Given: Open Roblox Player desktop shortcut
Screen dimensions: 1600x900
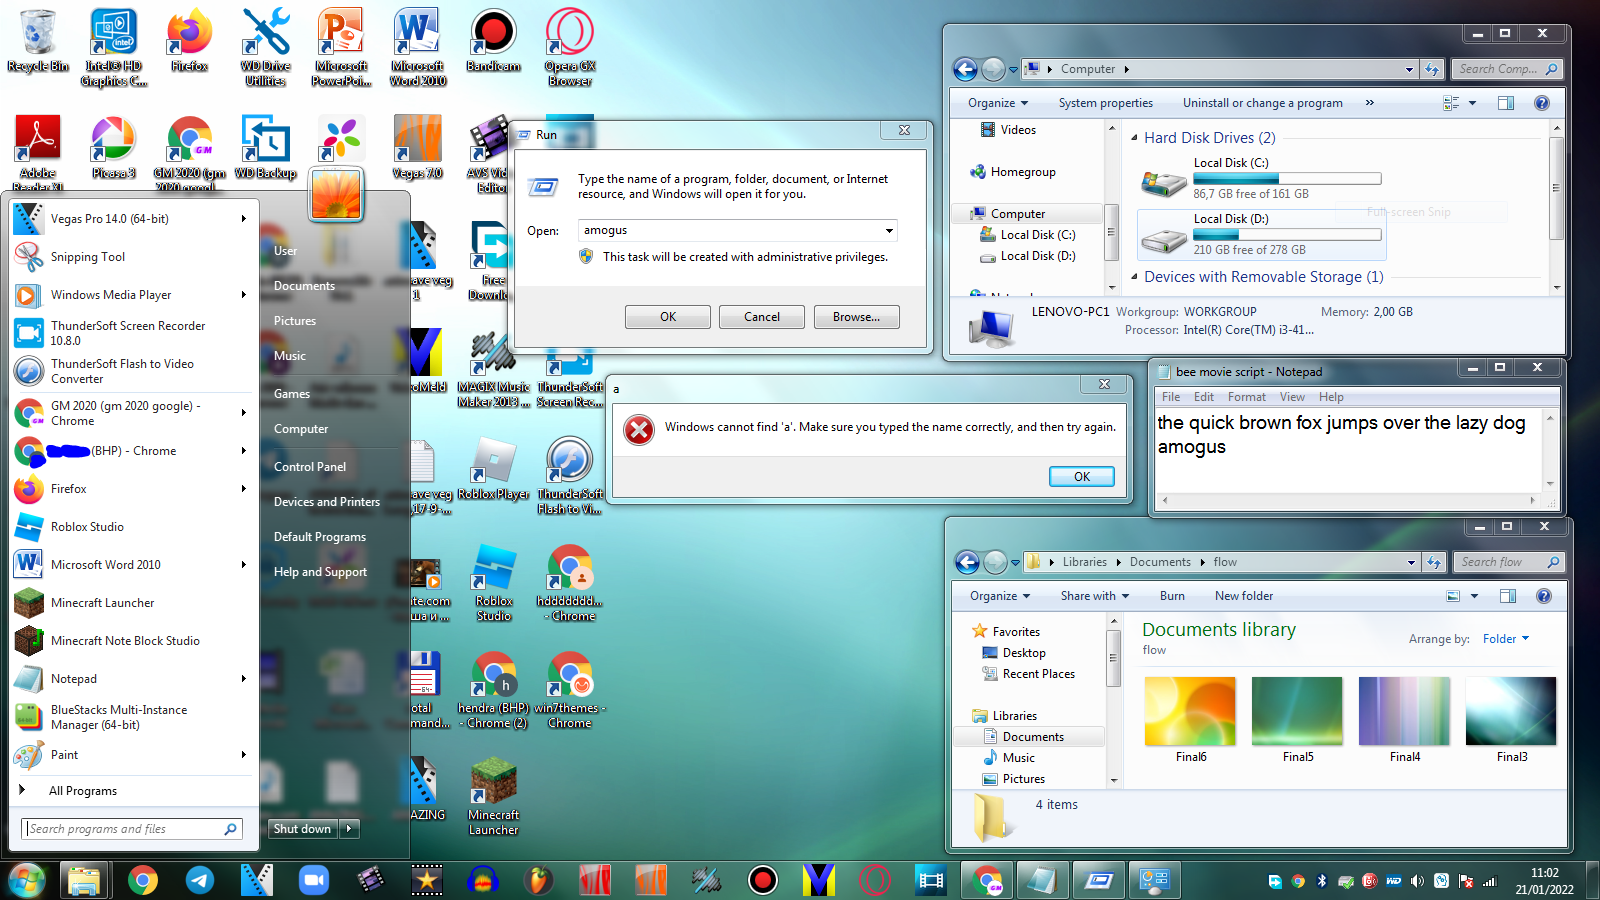Looking at the screenshot, I should point(494,469).
